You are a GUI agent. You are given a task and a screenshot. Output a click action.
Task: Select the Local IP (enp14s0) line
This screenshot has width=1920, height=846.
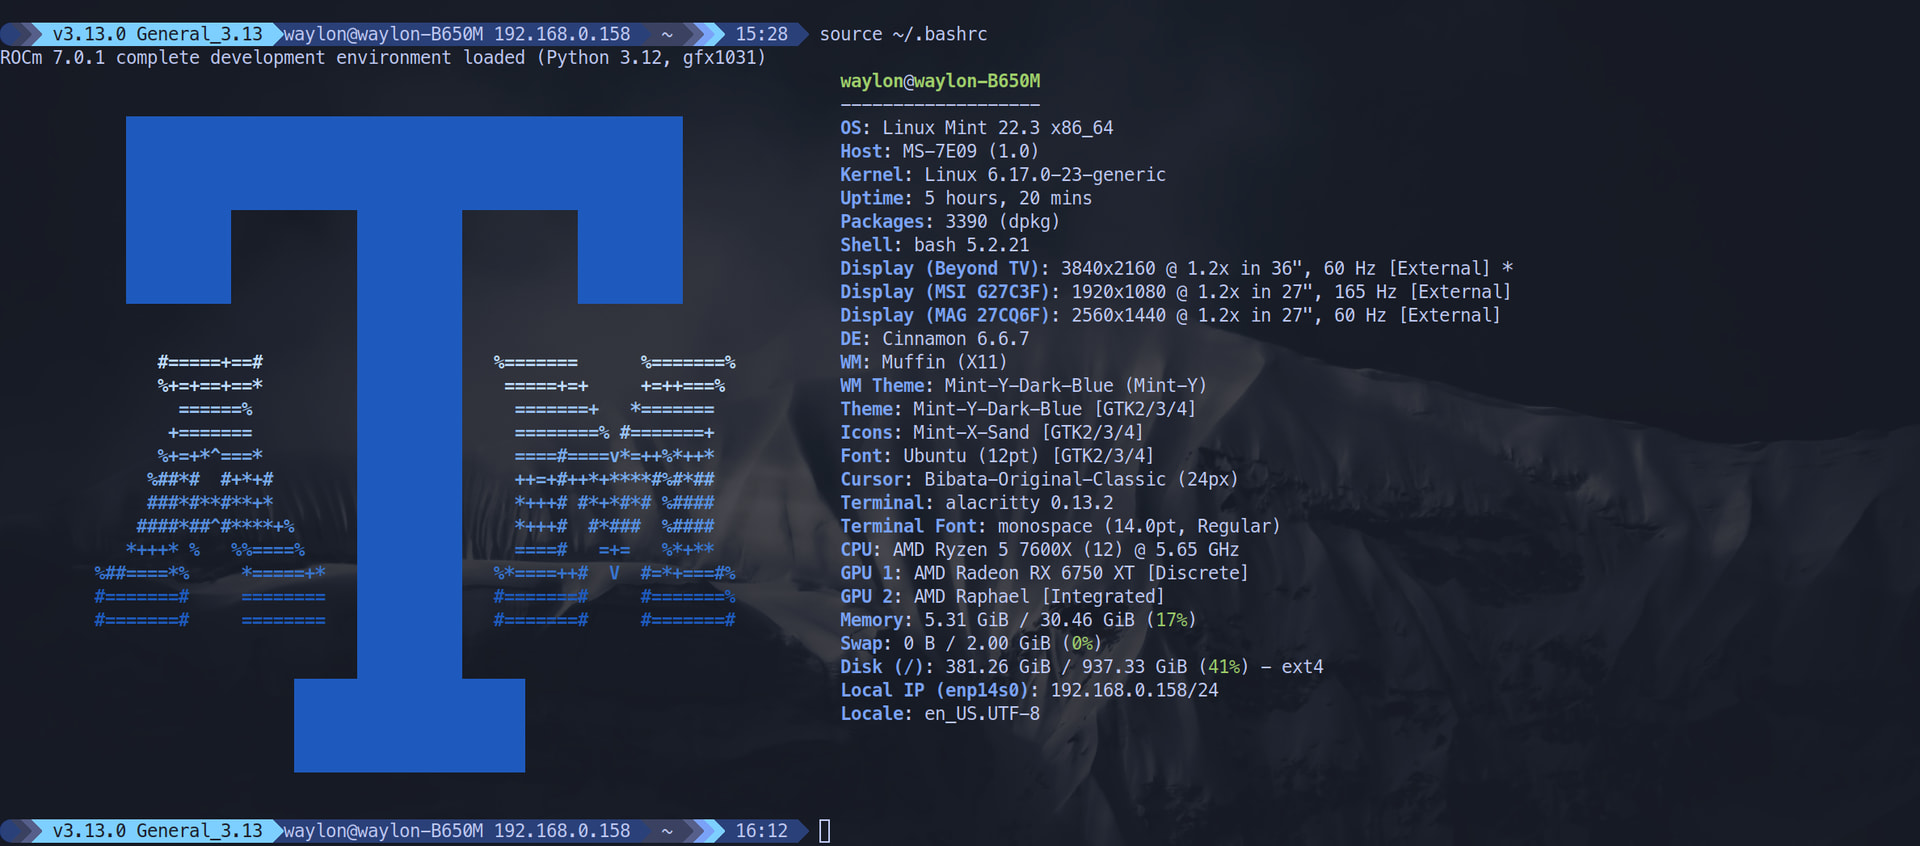[x=1029, y=691]
